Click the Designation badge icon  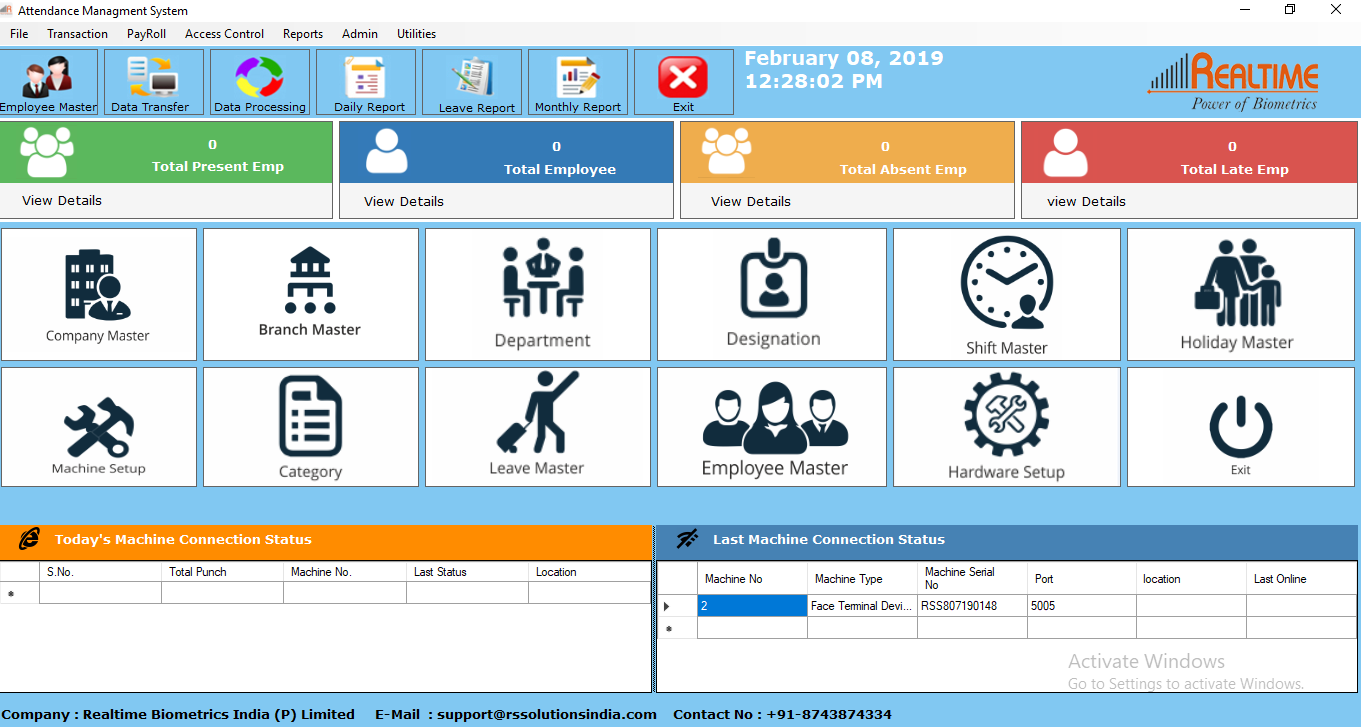771,293
